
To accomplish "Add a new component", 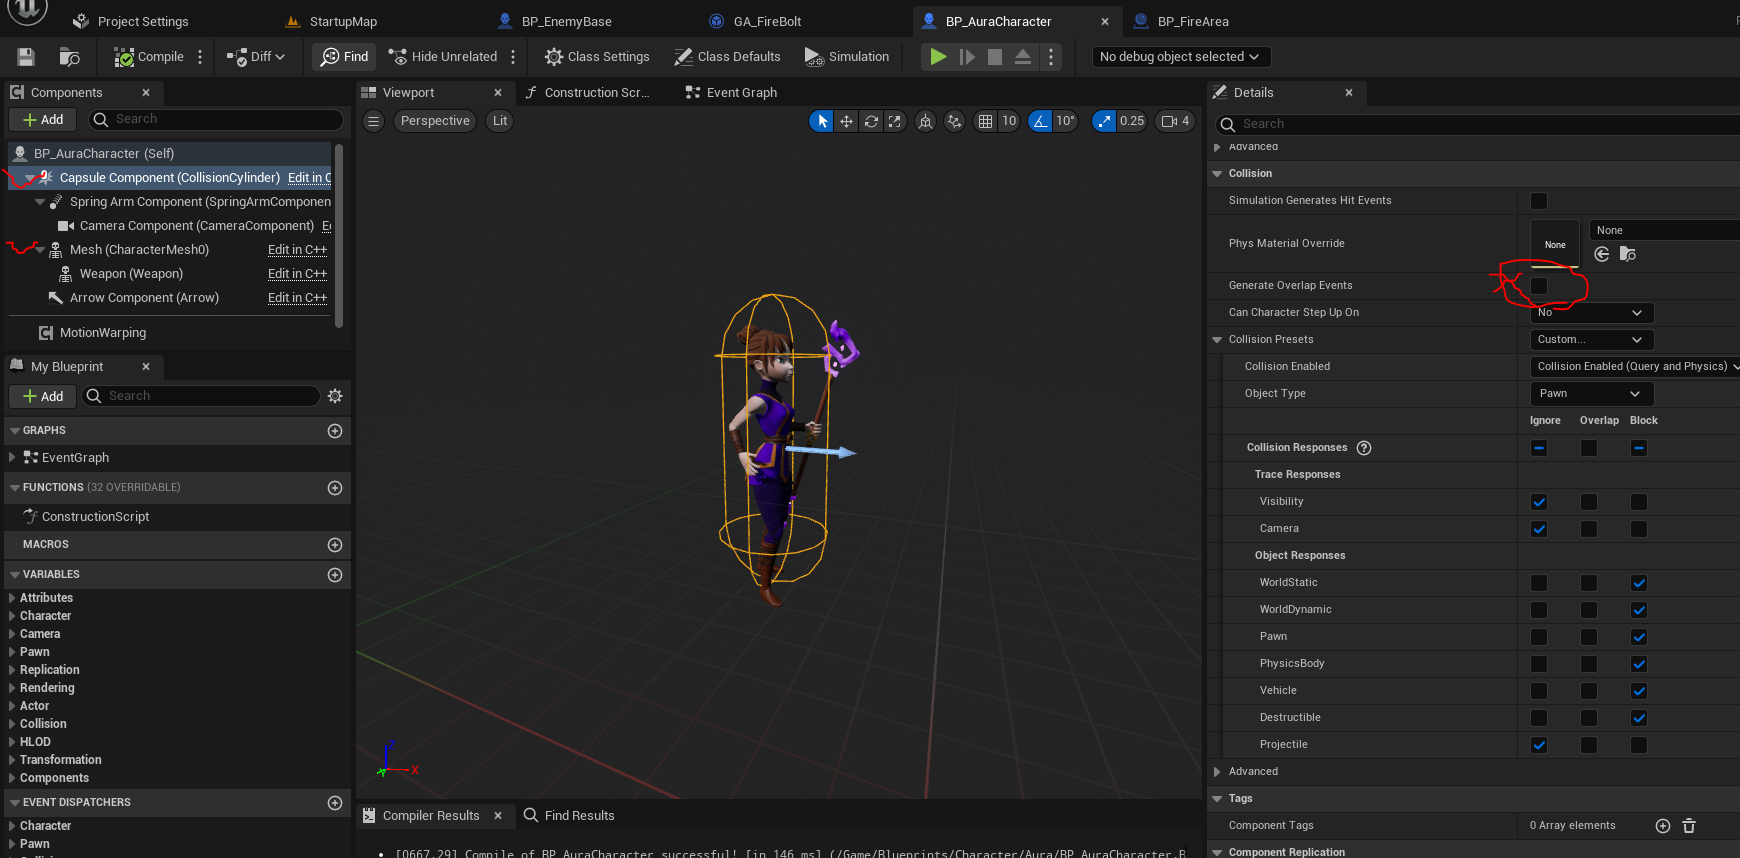I will (x=43, y=120).
